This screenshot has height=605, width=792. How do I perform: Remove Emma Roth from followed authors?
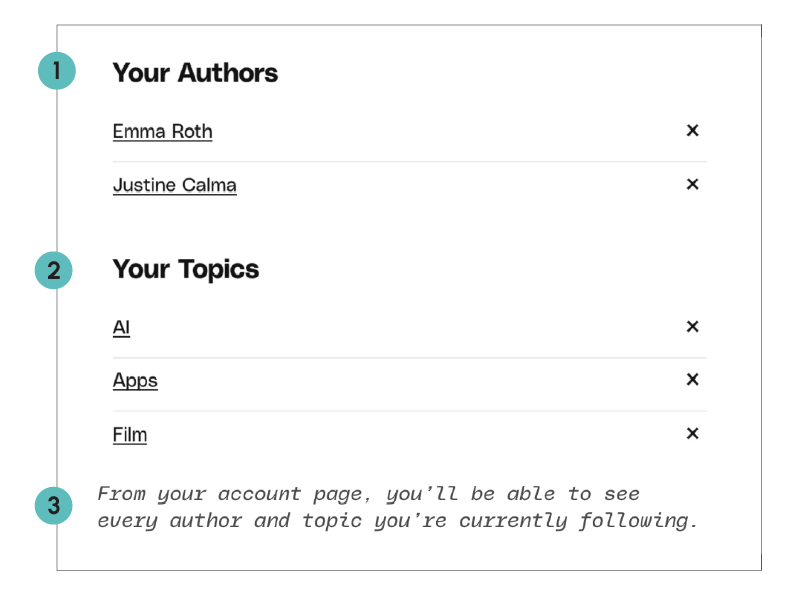(692, 131)
